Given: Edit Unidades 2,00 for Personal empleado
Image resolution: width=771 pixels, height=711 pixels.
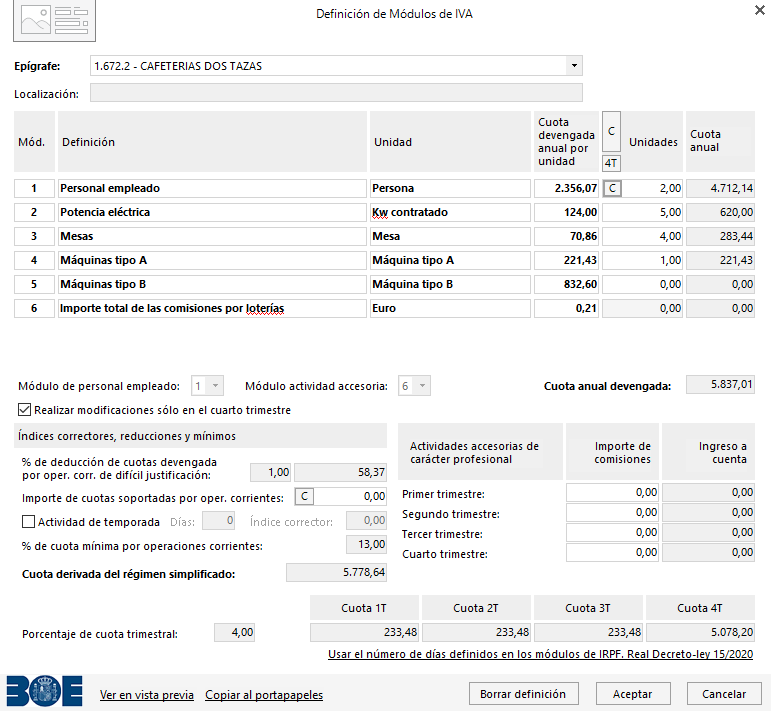Looking at the screenshot, I should (x=652, y=188).
